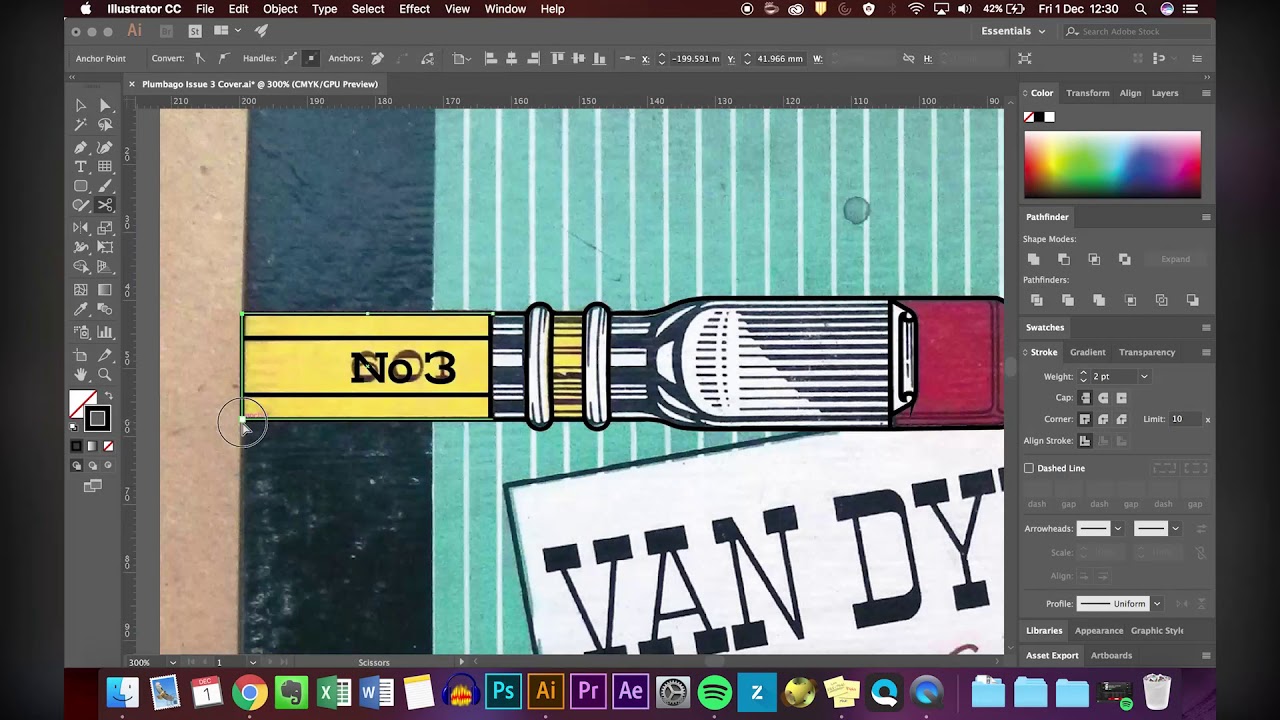Screen dimensions: 1280x720
Task: Click the Search Adobe Stock field
Action: pos(1137,31)
